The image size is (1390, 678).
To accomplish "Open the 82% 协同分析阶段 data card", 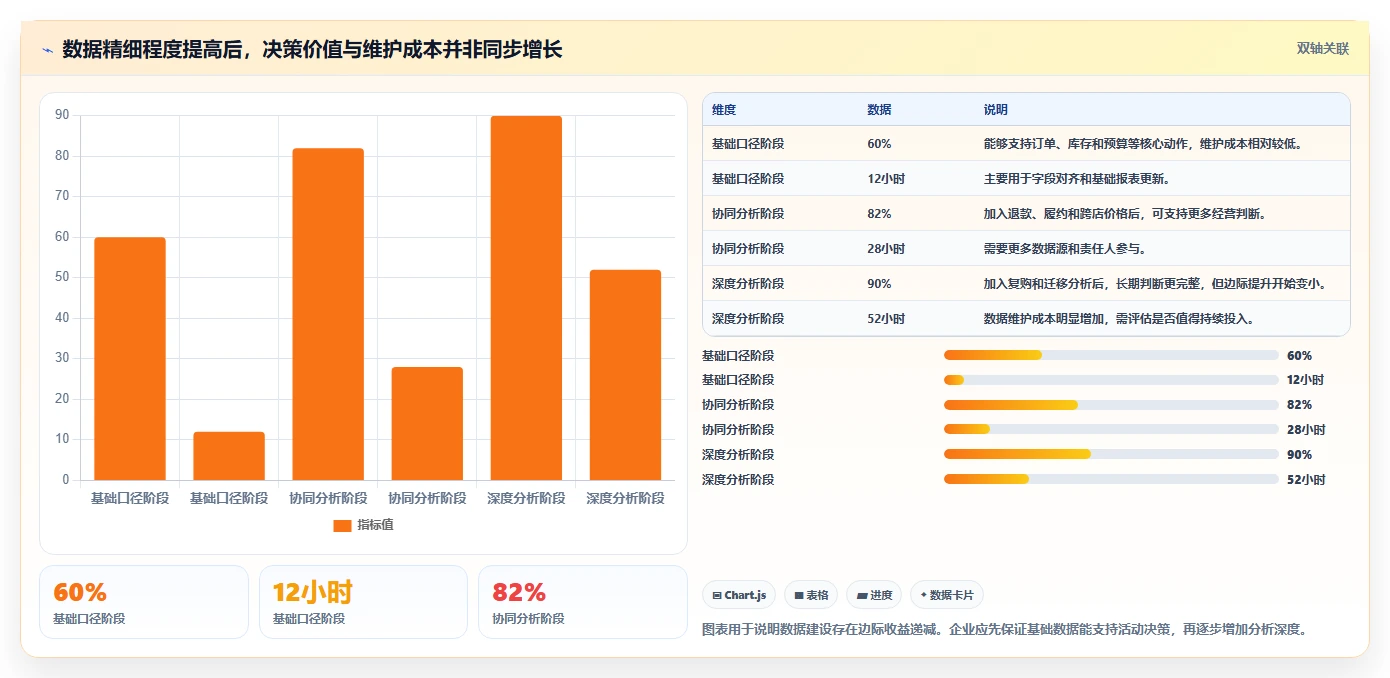I will click(583, 602).
